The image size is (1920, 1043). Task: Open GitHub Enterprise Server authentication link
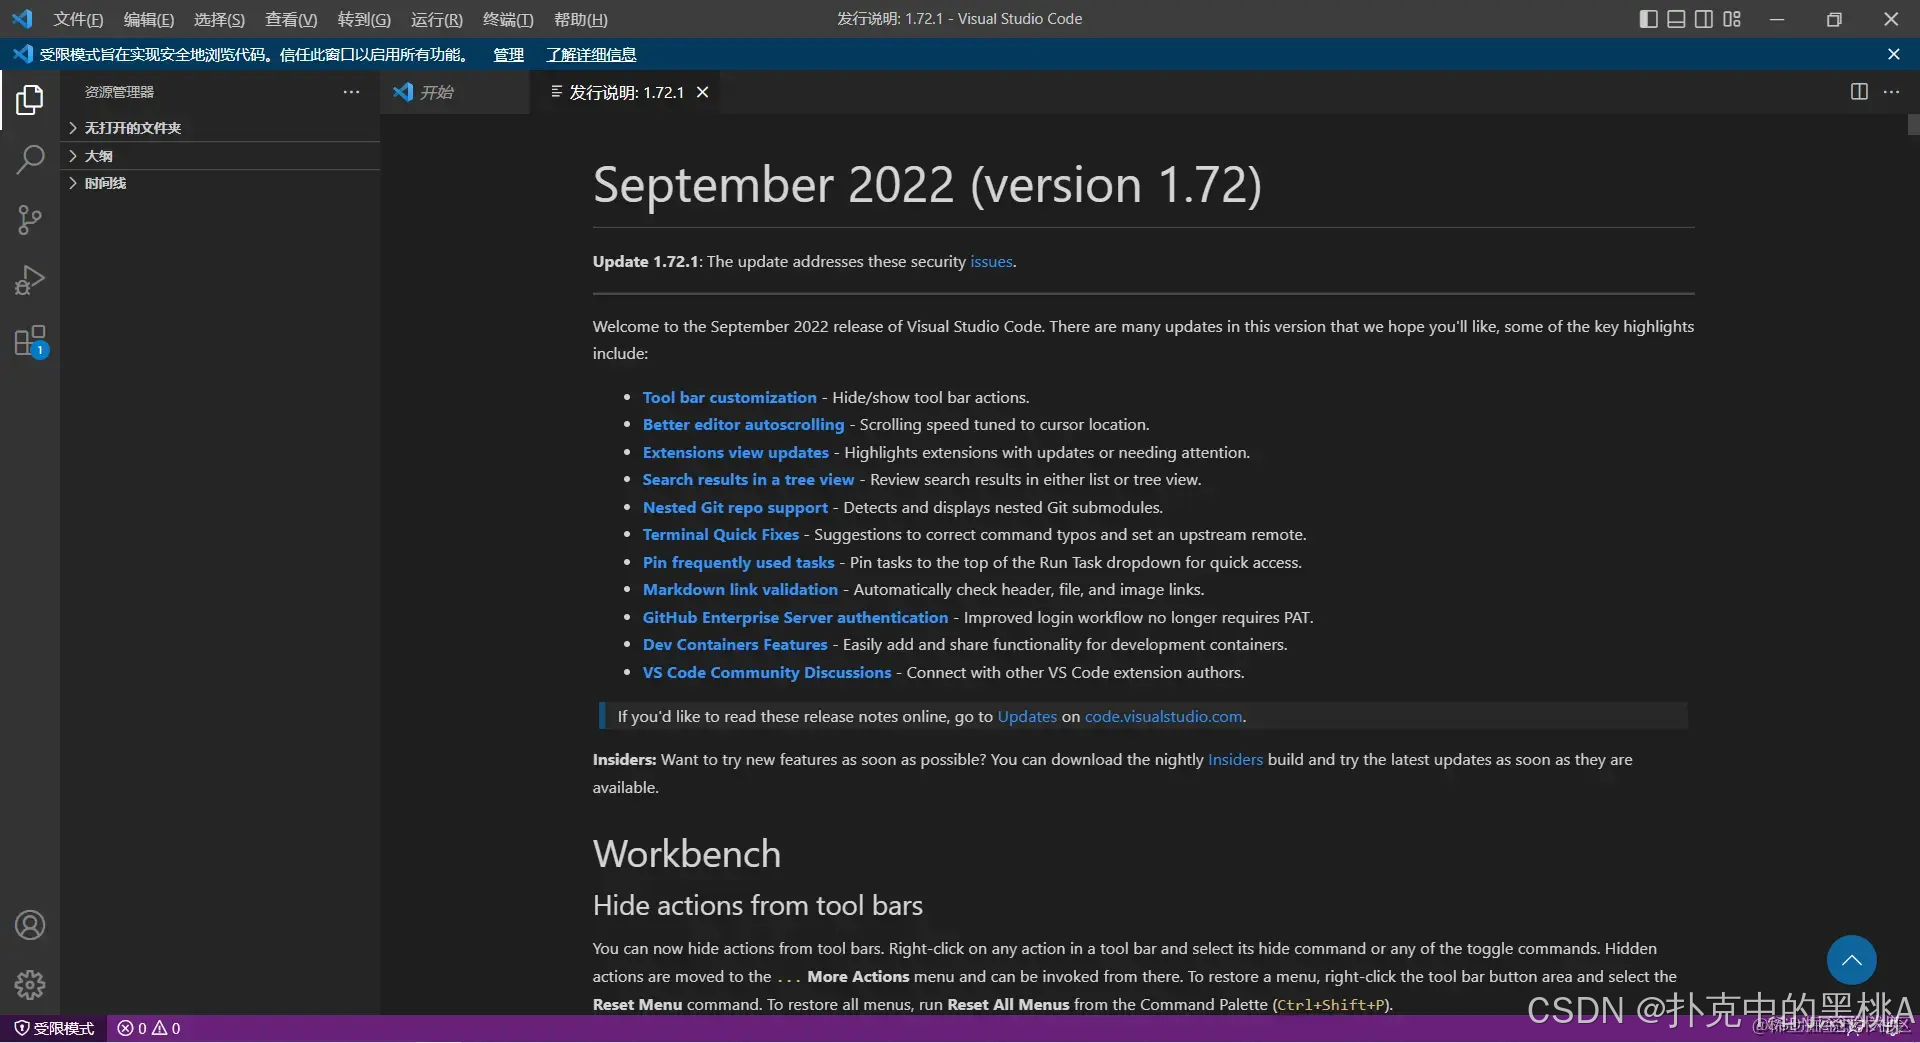tap(795, 617)
